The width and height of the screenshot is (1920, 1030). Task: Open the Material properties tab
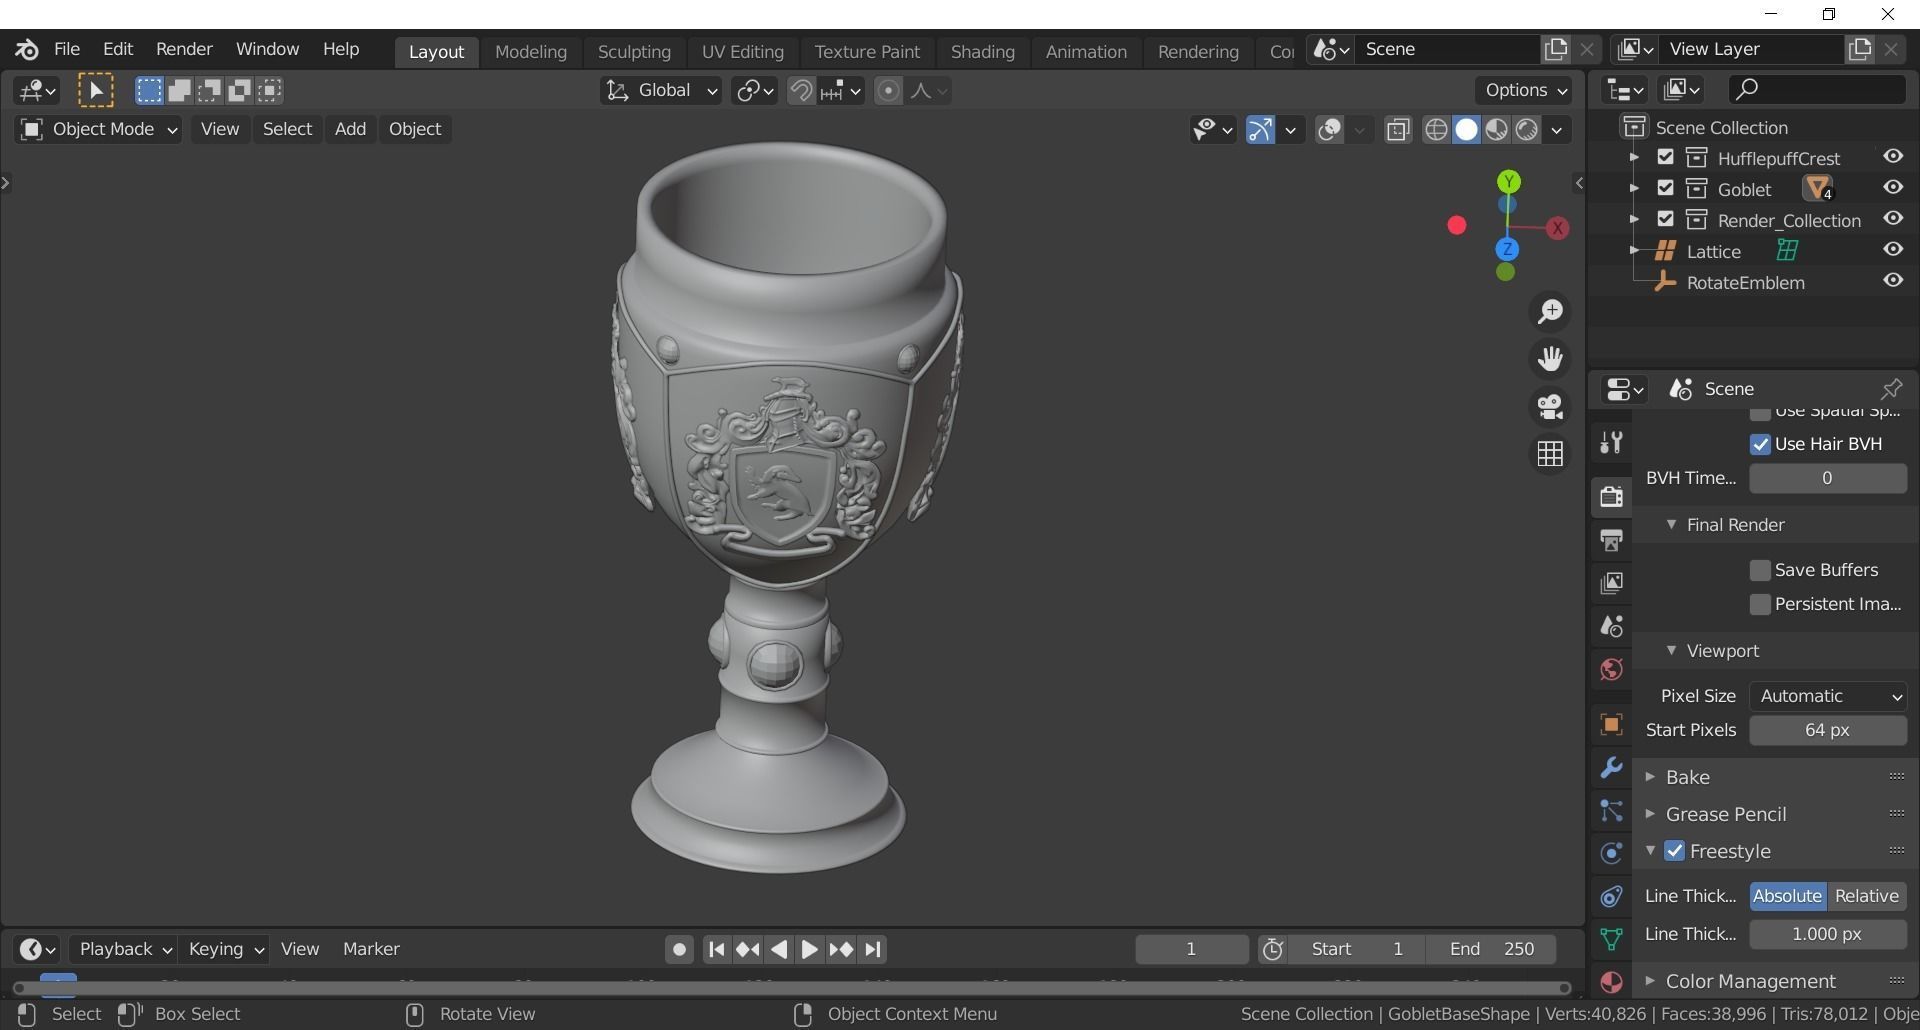point(1610,981)
